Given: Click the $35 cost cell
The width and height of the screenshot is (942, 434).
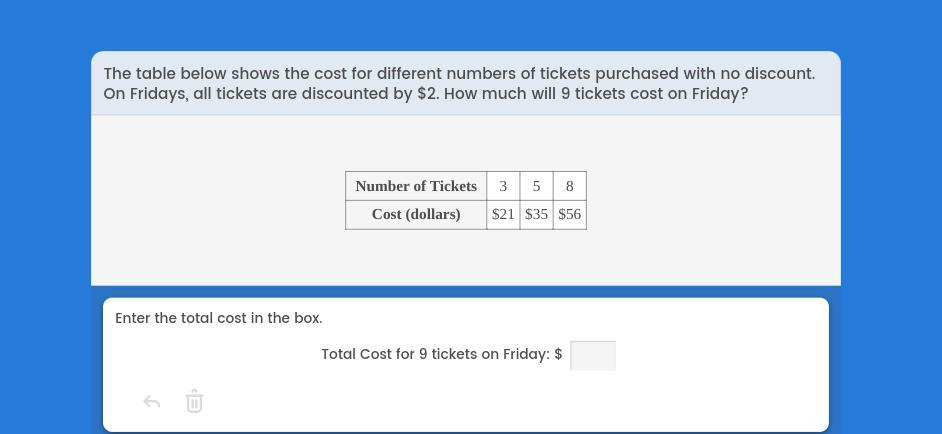Looking at the screenshot, I should coord(536,214).
